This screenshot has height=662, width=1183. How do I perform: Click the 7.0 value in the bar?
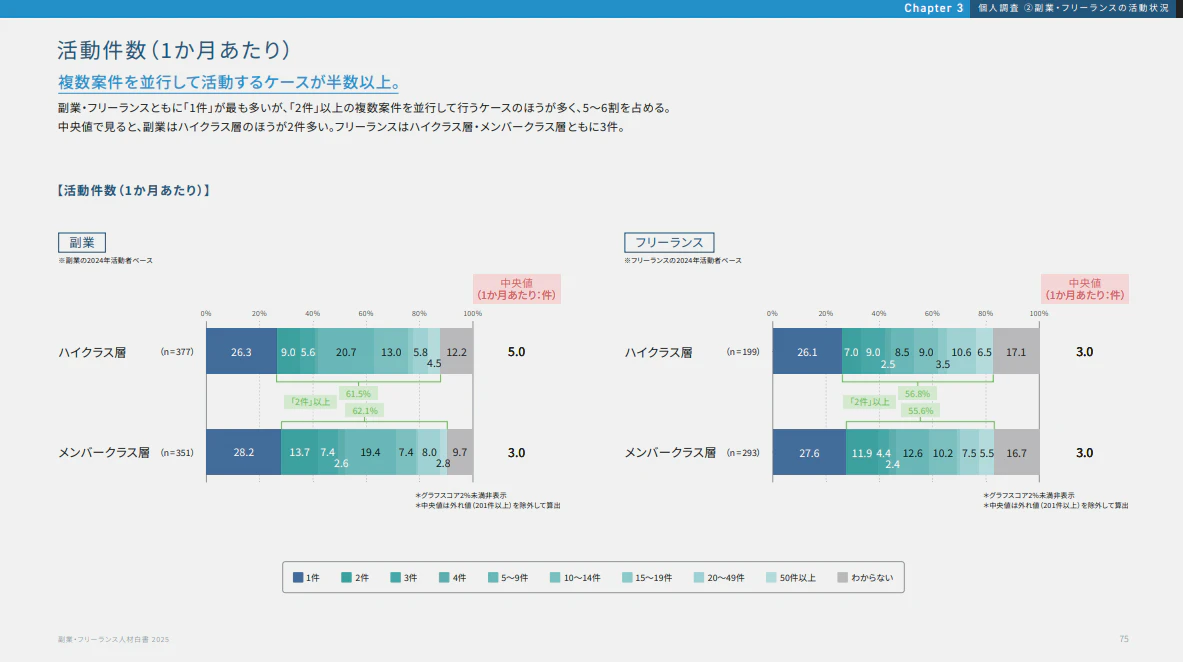tap(851, 353)
